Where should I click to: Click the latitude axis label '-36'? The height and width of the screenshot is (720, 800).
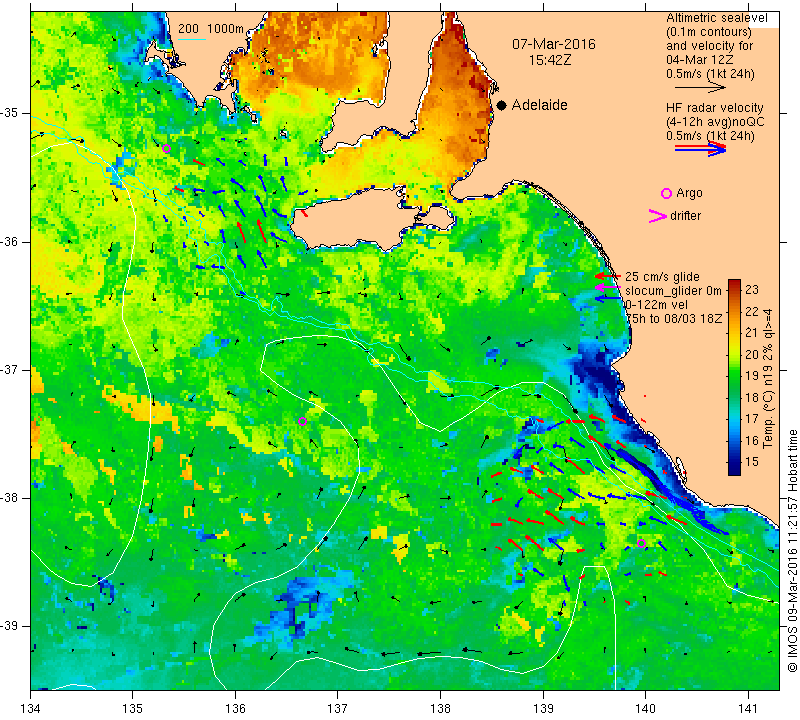pyautogui.click(x=10, y=241)
